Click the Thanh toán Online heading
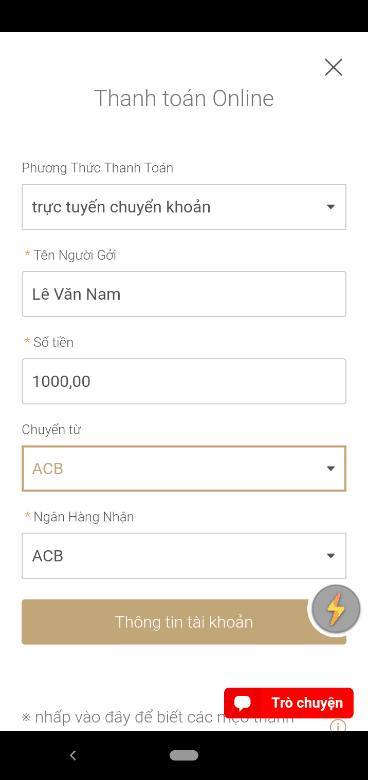Viewport: 368px width, 780px height. tap(184, 98)
